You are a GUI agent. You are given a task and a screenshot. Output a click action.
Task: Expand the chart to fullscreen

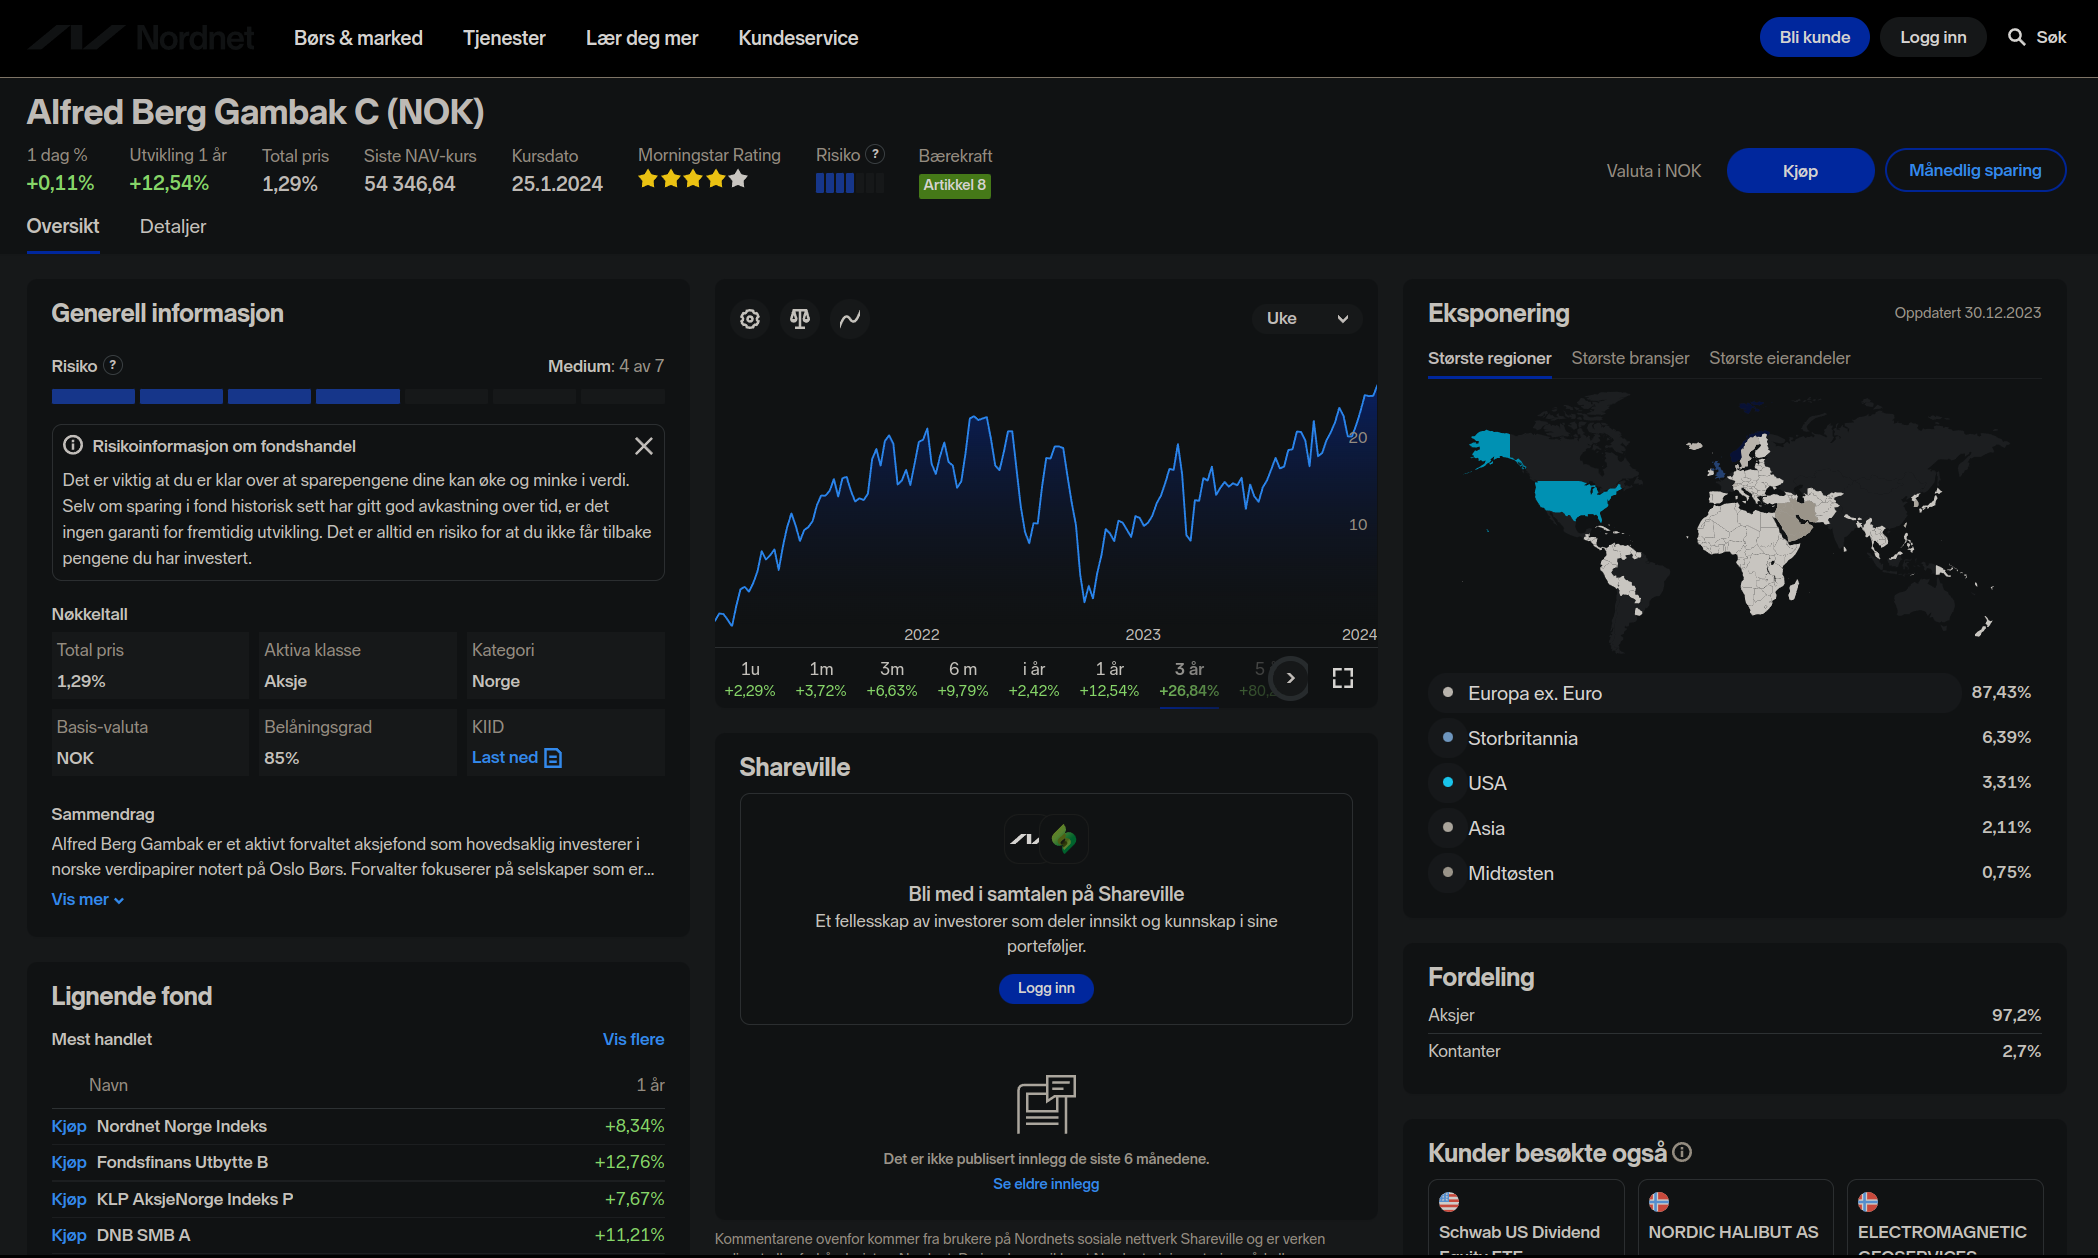[1343, 678]
